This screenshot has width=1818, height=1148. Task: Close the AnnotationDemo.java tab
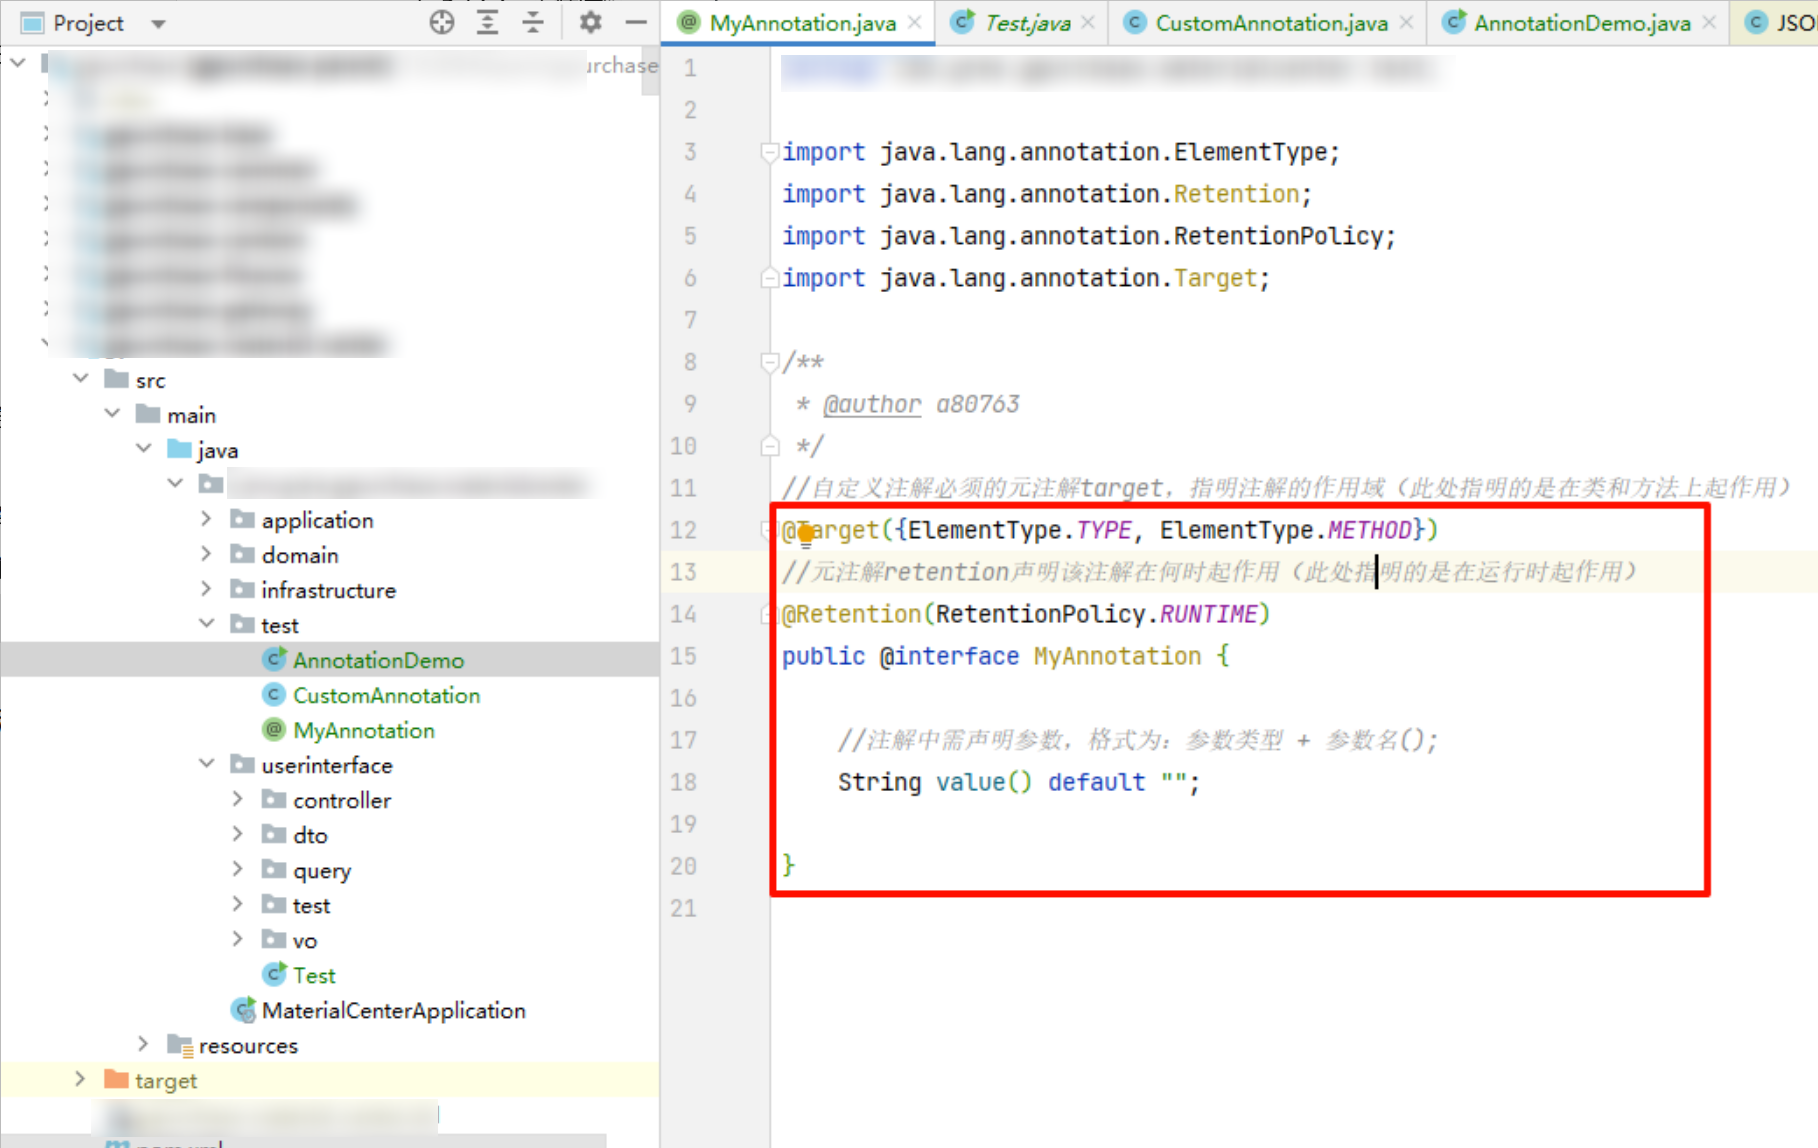click(x=1709, y=23)
